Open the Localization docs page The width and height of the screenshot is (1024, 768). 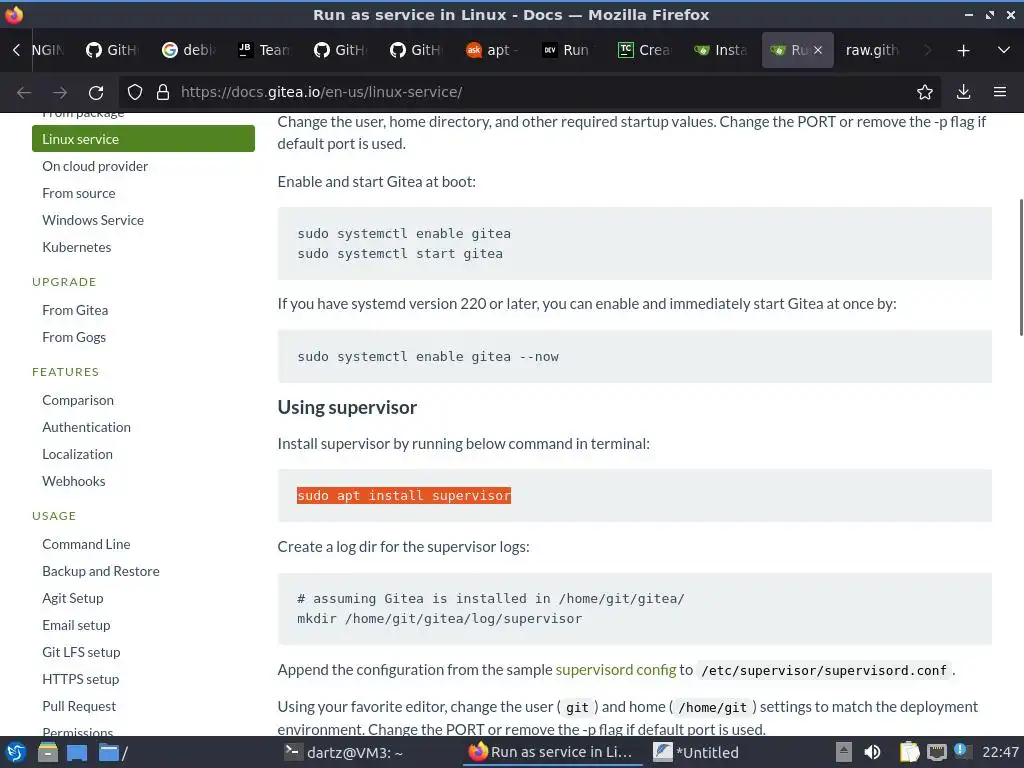[x=77, y=454]
